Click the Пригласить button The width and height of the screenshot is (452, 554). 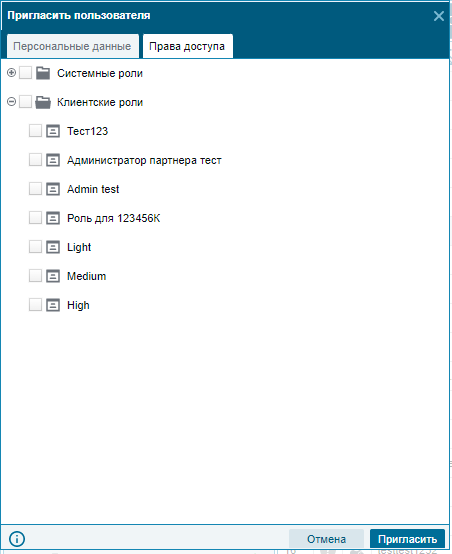pyautogui.click(x=407, y=539)
